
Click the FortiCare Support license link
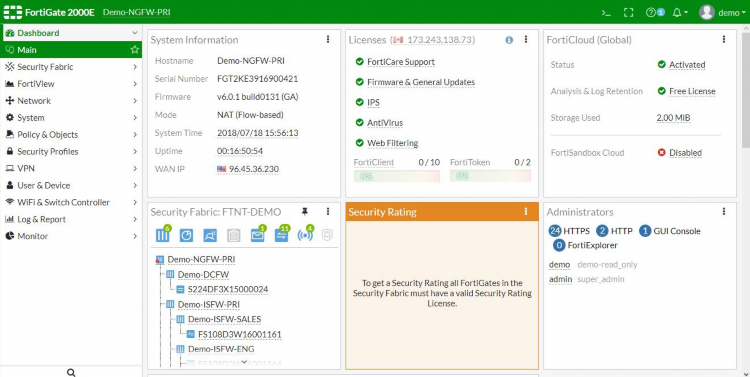click(x=401, y=62)
